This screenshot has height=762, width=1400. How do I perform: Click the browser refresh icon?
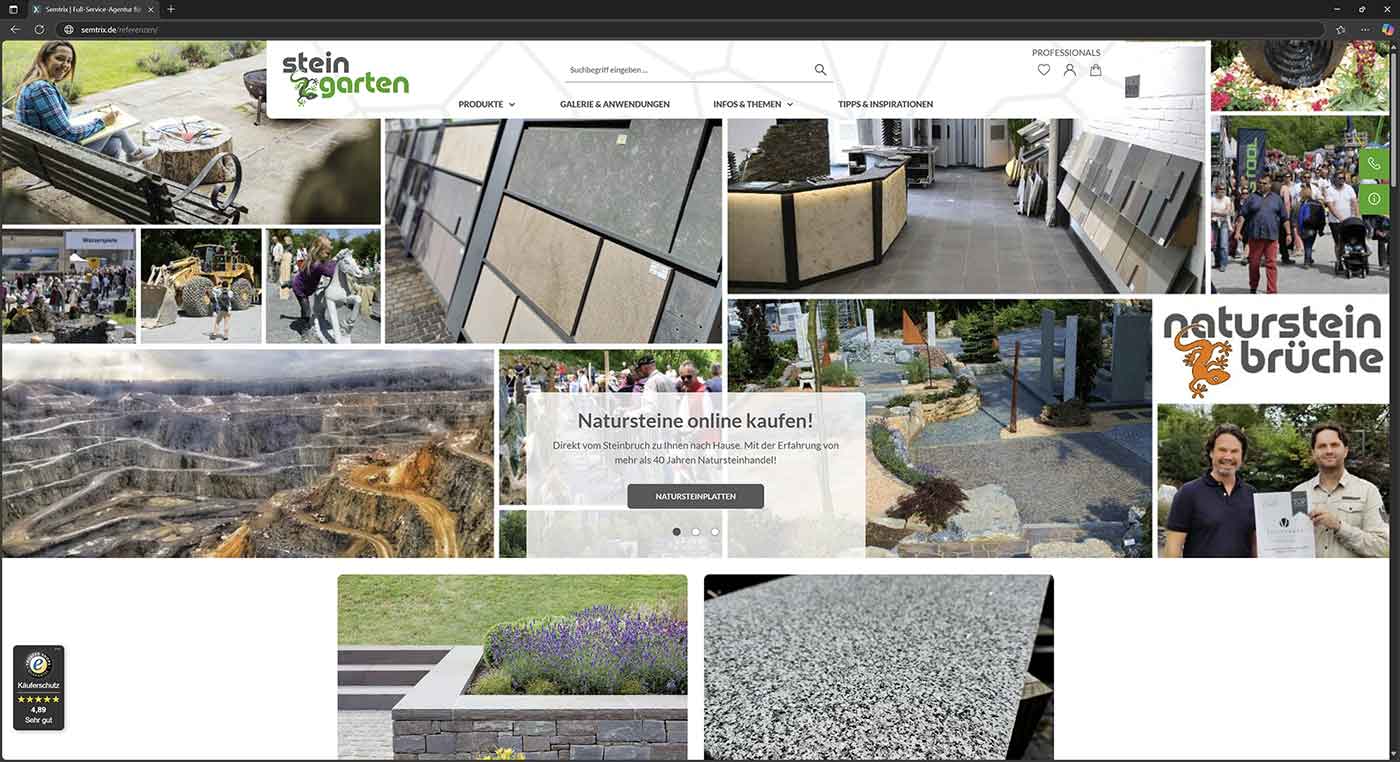(39, 29)
